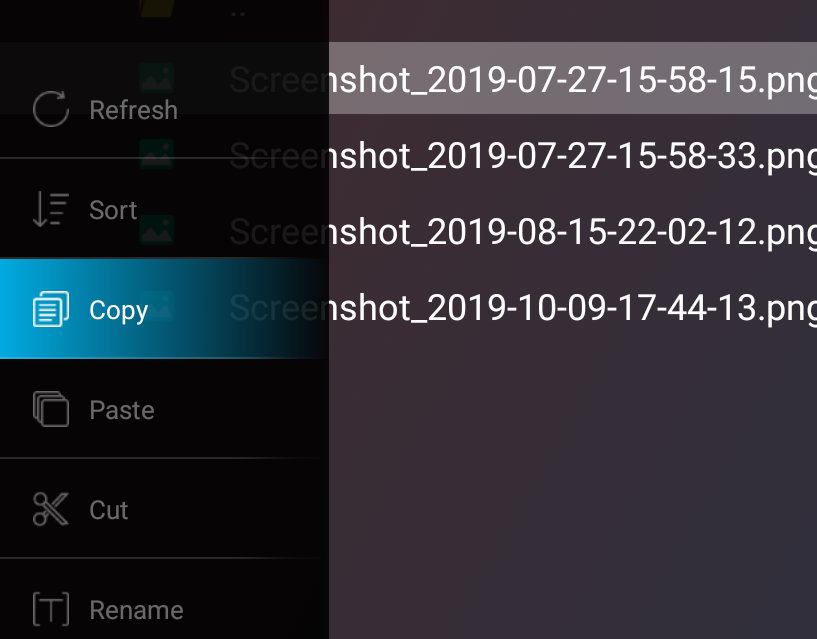Click the Sort arrow-and-lines icon
817x639 pixels.
[x=51, y=209]
